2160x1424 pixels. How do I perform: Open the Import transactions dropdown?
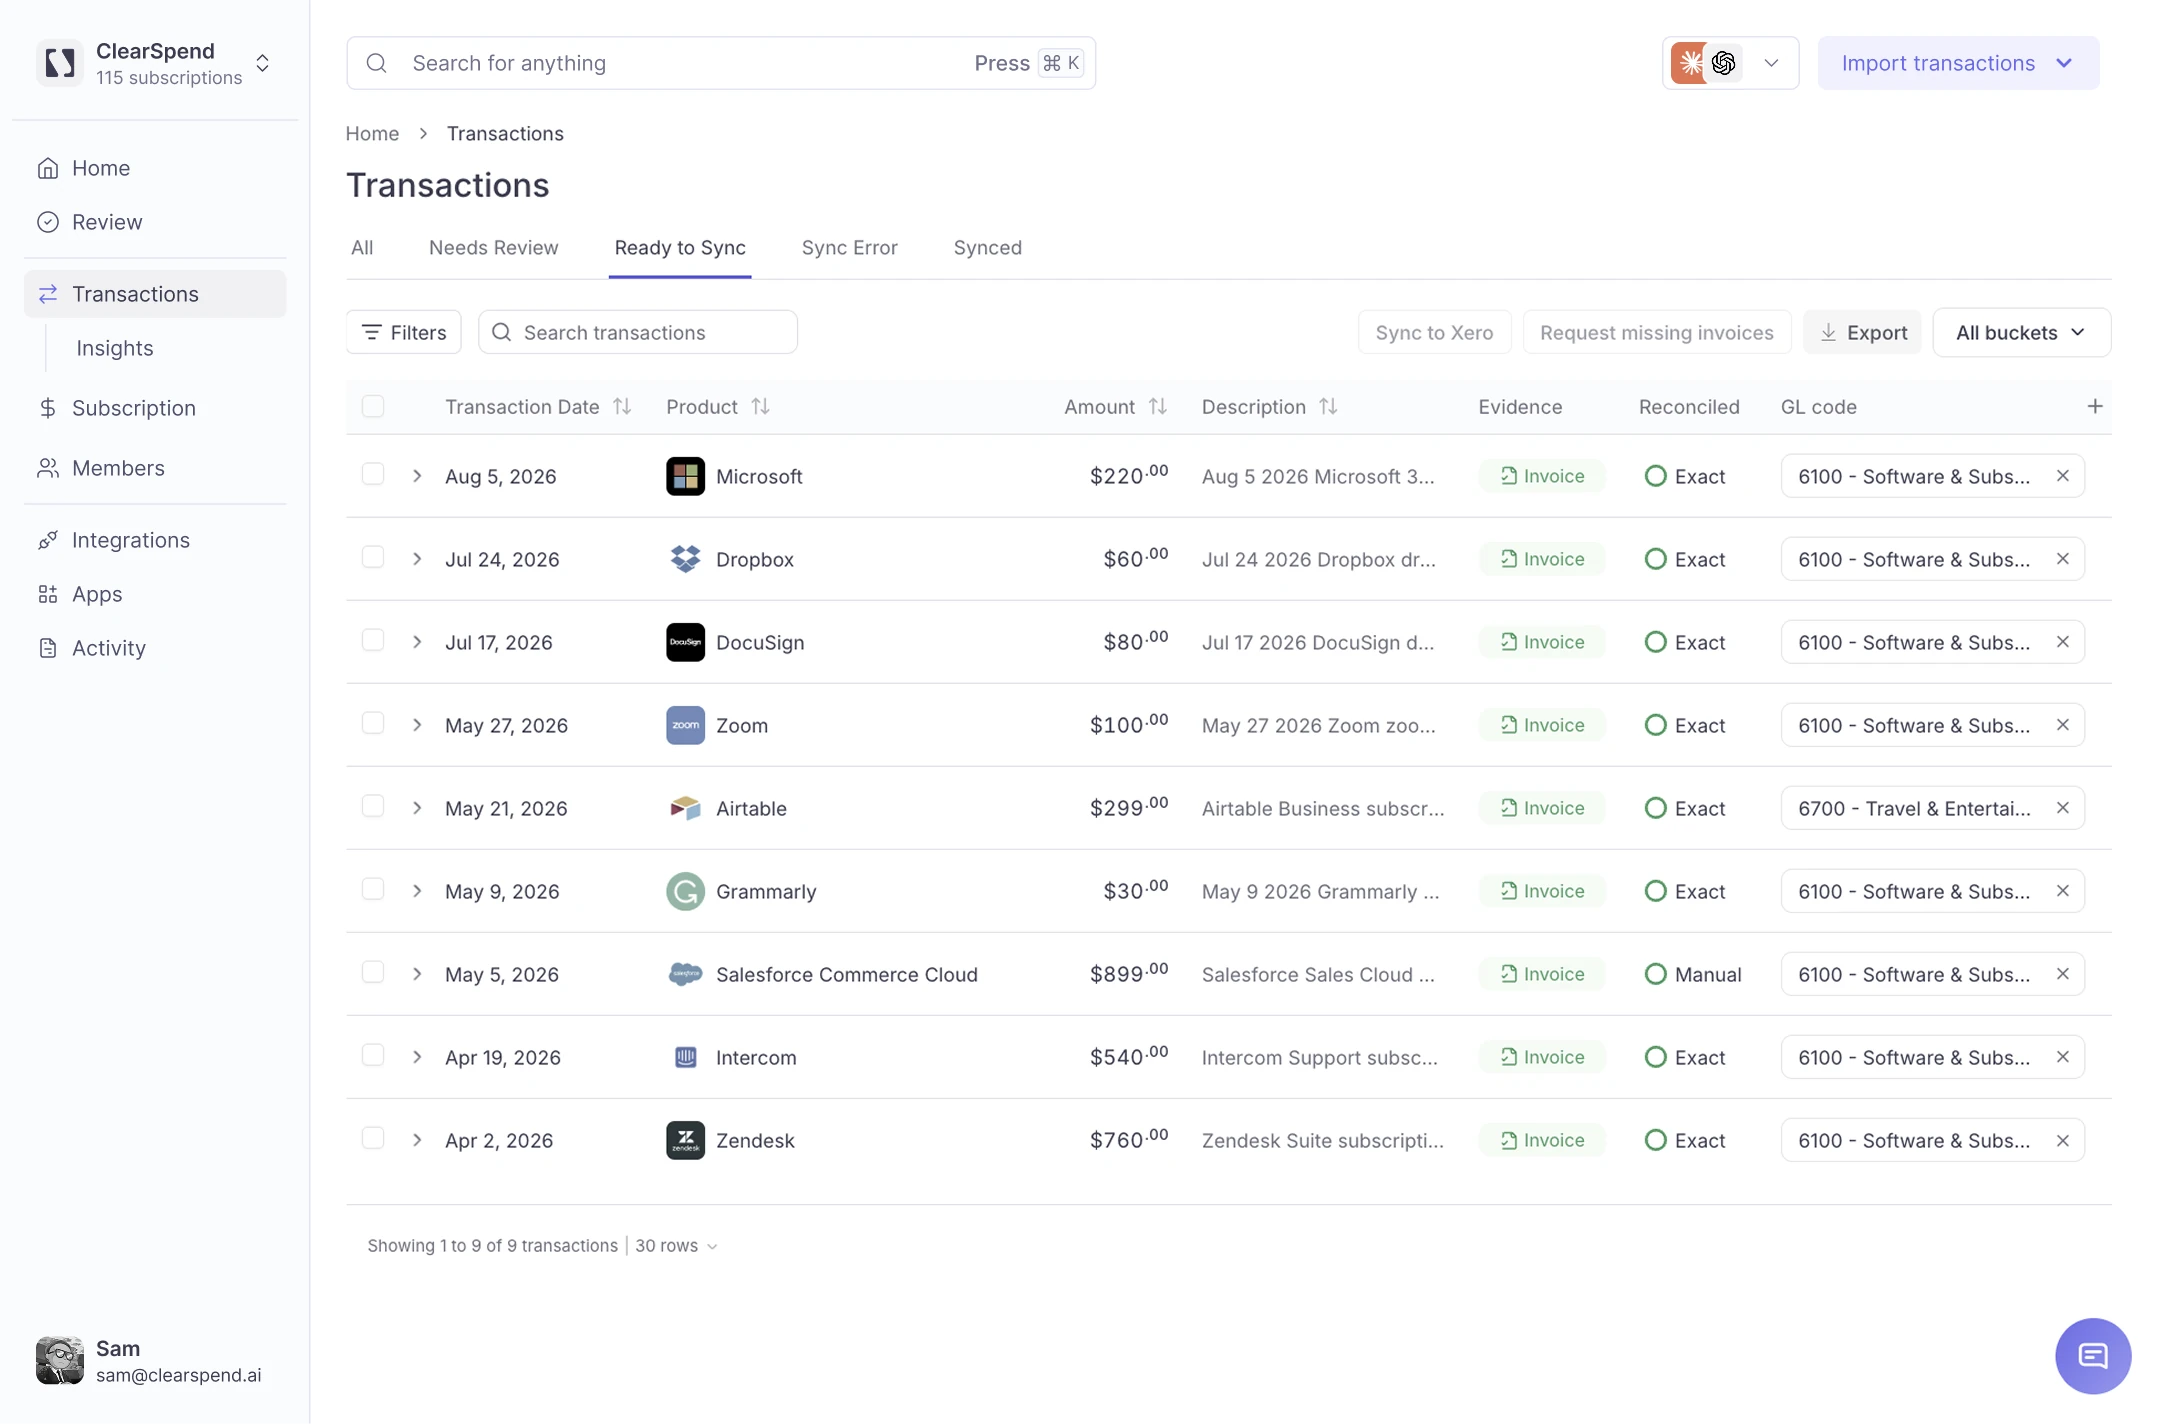point(1958,63)
